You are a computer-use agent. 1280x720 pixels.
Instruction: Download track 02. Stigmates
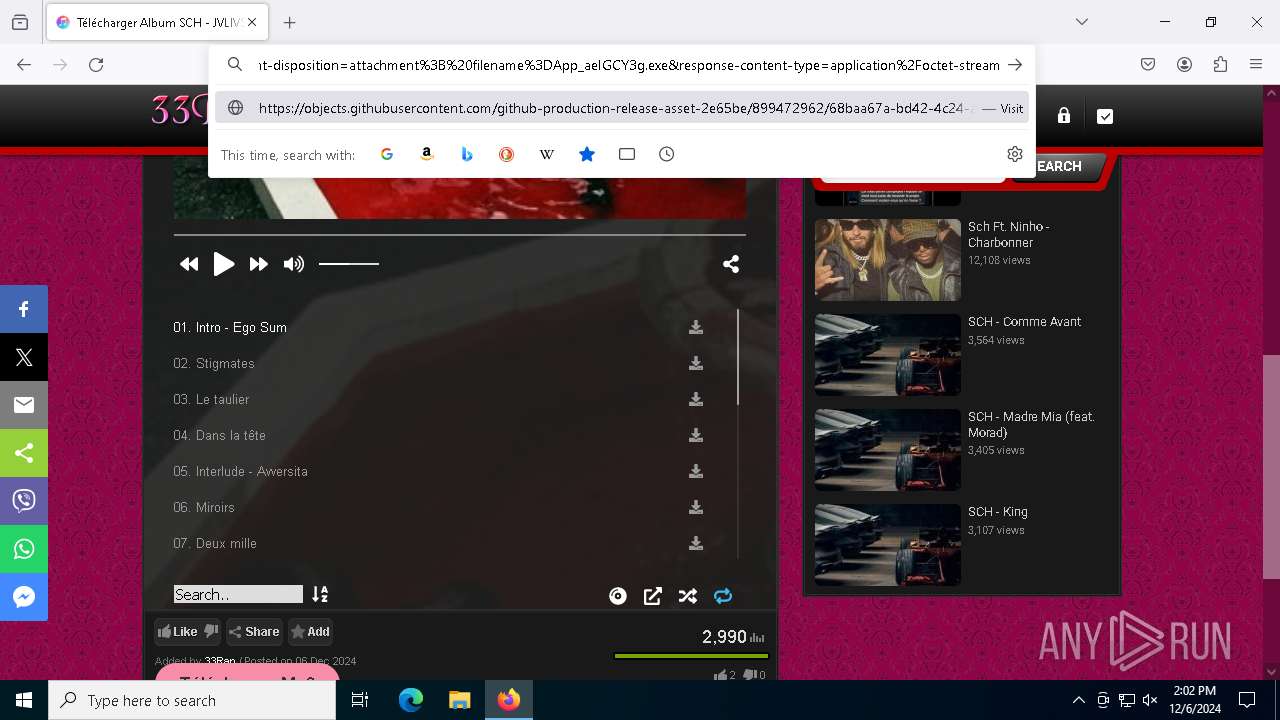tap(696, 363)
